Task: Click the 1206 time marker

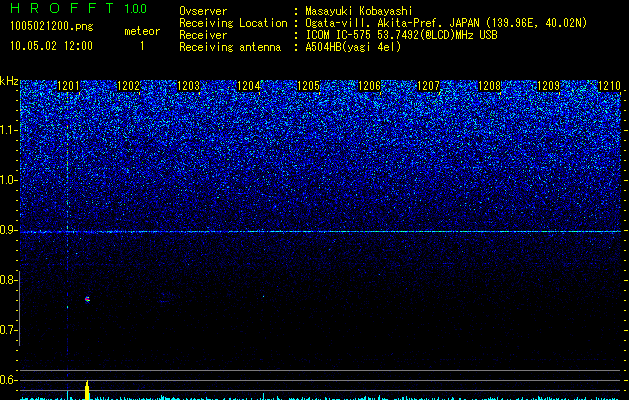Action: click(x=369, y=86)
